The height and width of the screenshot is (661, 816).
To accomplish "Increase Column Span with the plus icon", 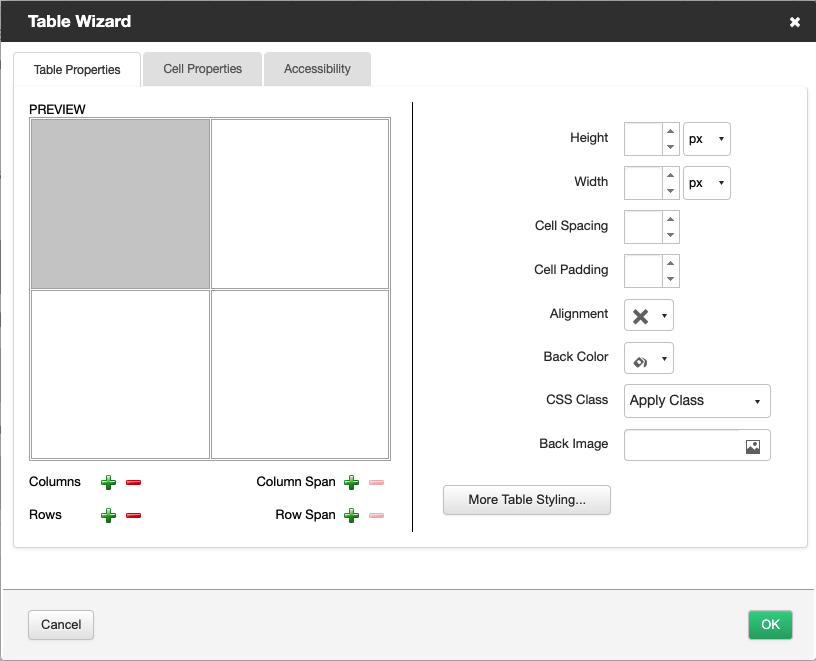I will point(351,482).
